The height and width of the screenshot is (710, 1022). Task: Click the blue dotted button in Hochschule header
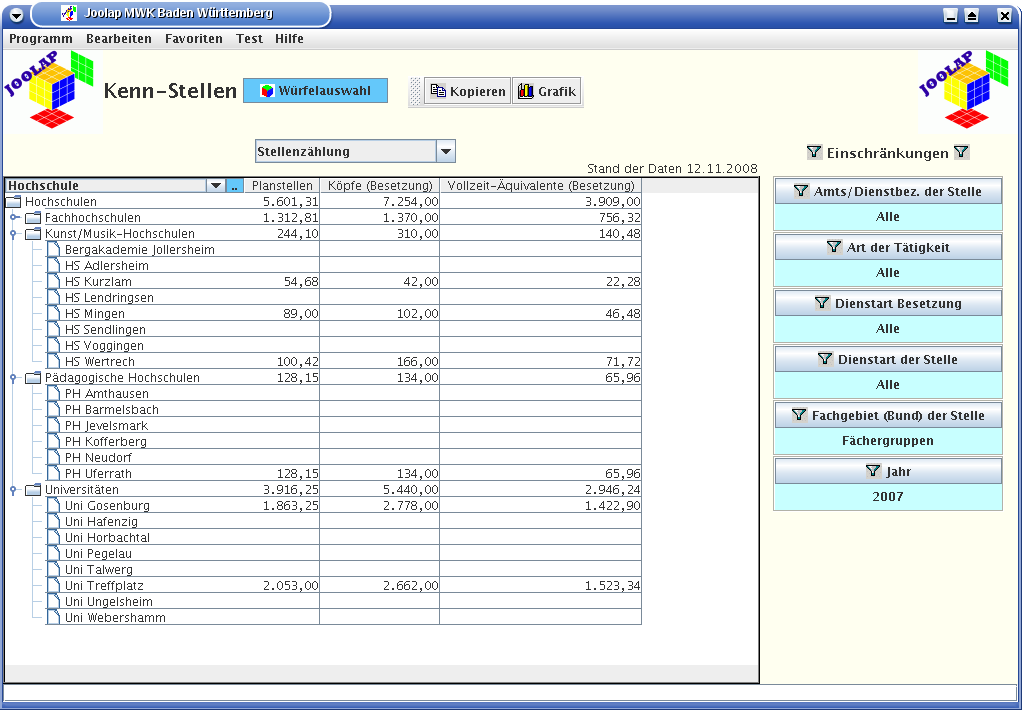tap(234, 186)
